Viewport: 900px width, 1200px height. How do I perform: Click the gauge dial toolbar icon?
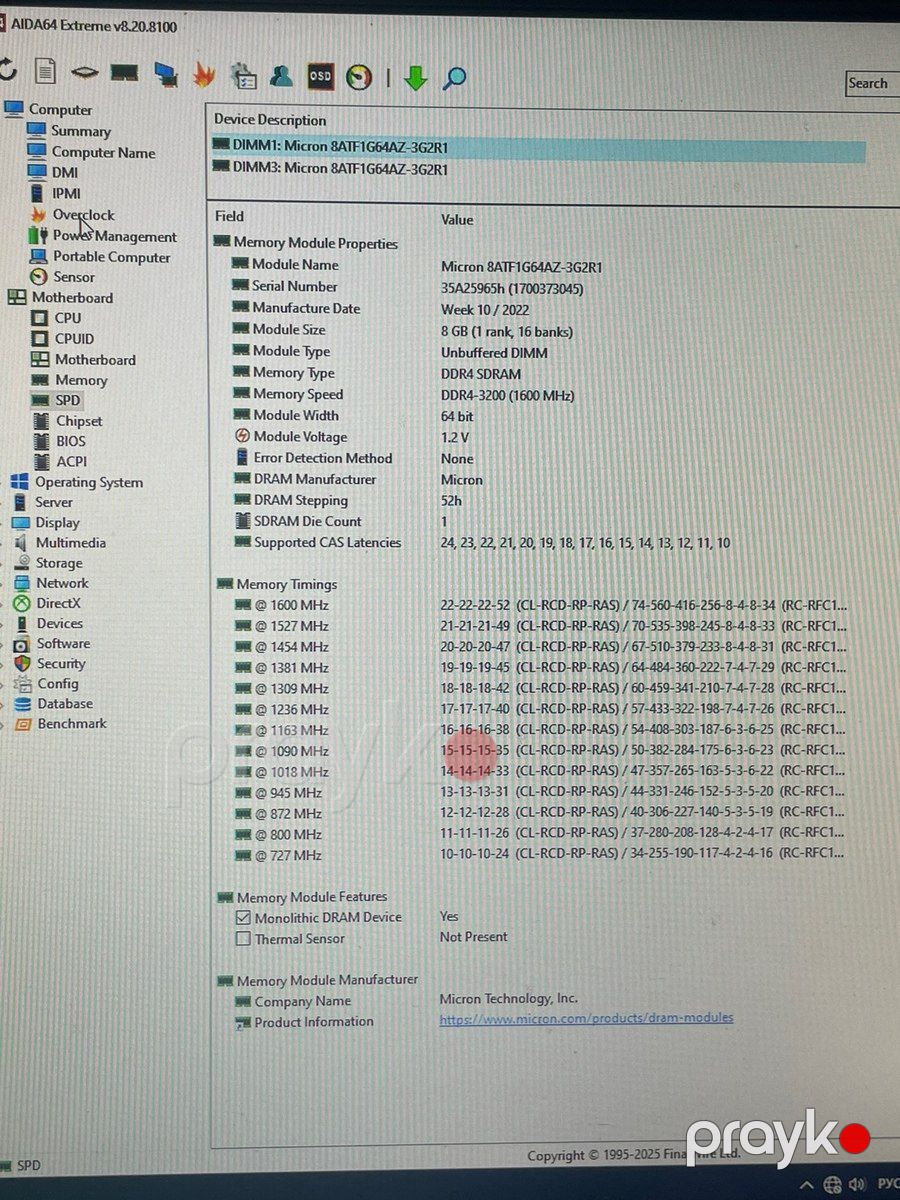coord(359,76)
